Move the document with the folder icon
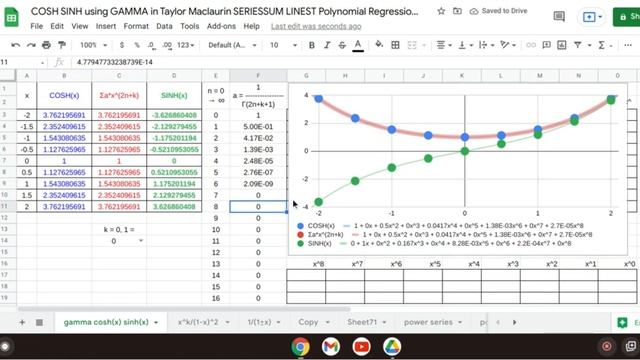 click(x=457, y=11)
